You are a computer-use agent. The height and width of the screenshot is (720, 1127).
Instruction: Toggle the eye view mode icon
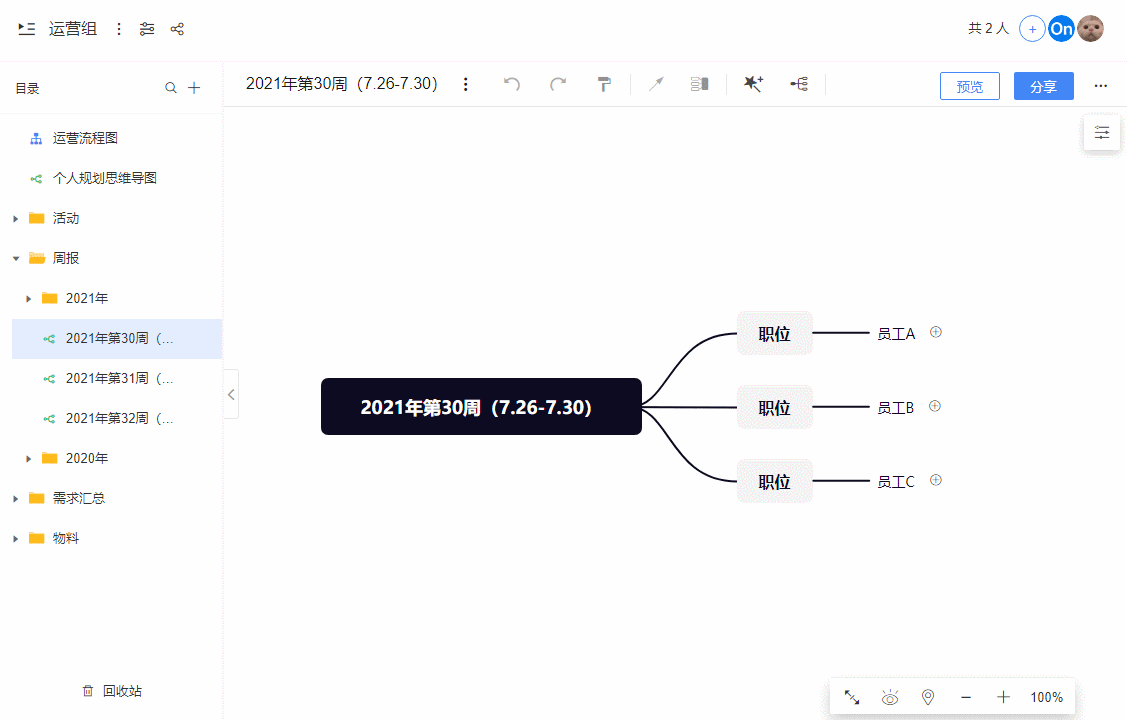[x=890, y=697]
